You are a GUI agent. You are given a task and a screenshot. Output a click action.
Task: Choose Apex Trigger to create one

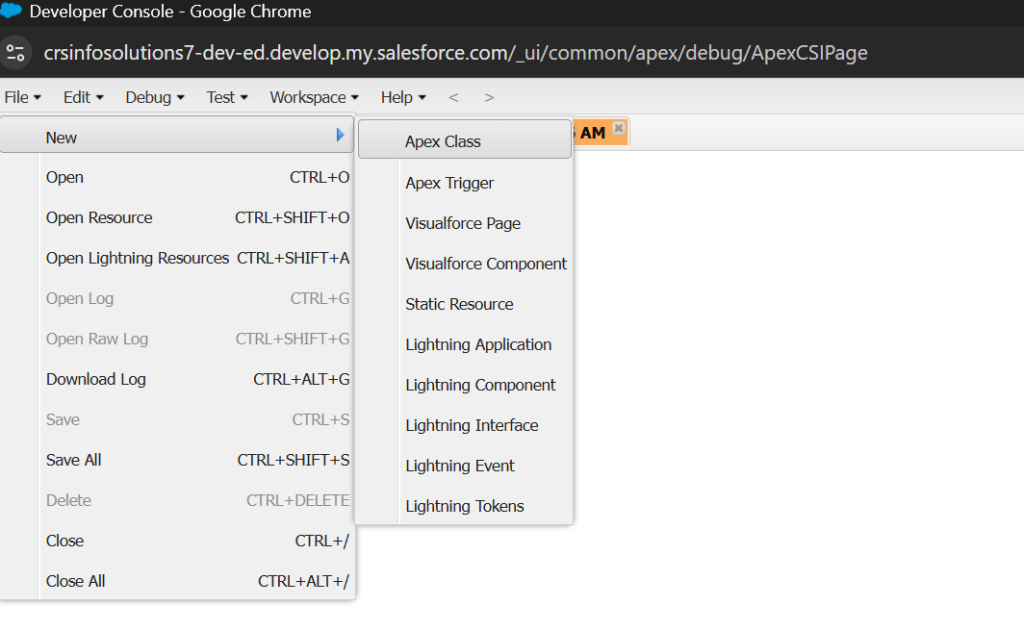tap(448, 183)
